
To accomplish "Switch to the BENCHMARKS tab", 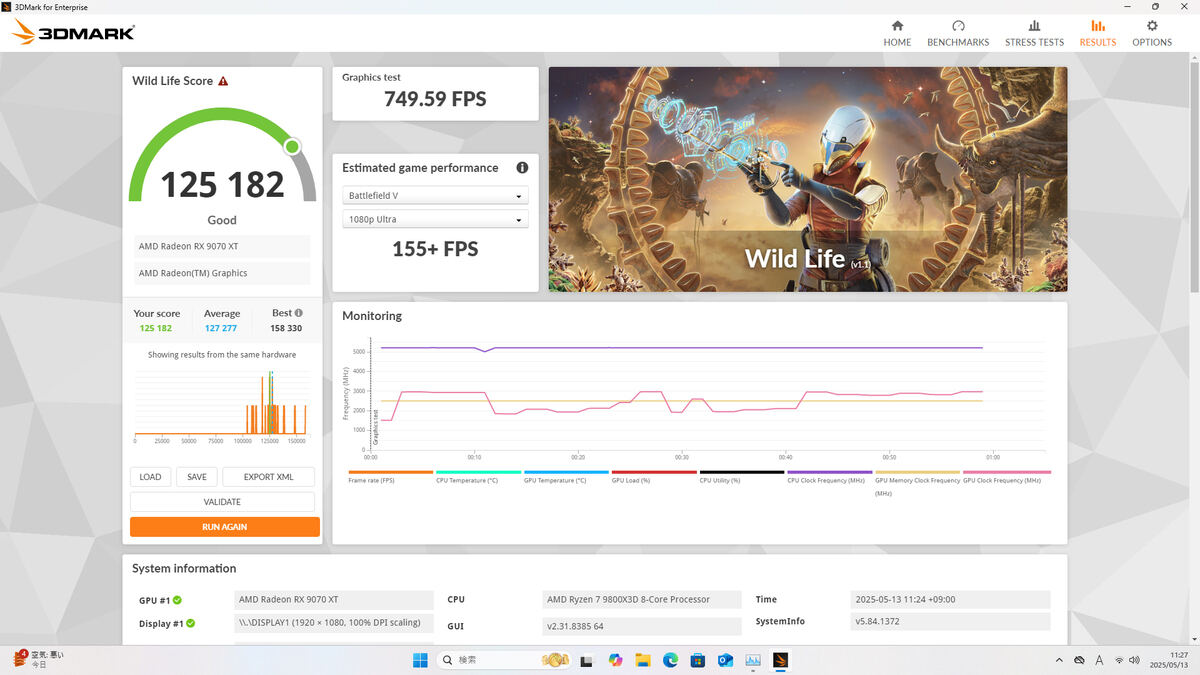I will coord(958,33).
